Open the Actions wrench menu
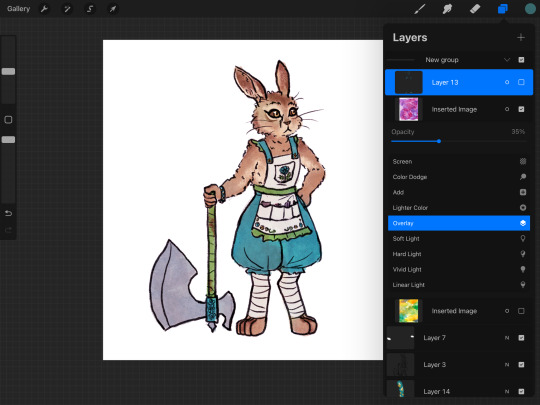Screen dimensions: 540x405 point(44,9)
